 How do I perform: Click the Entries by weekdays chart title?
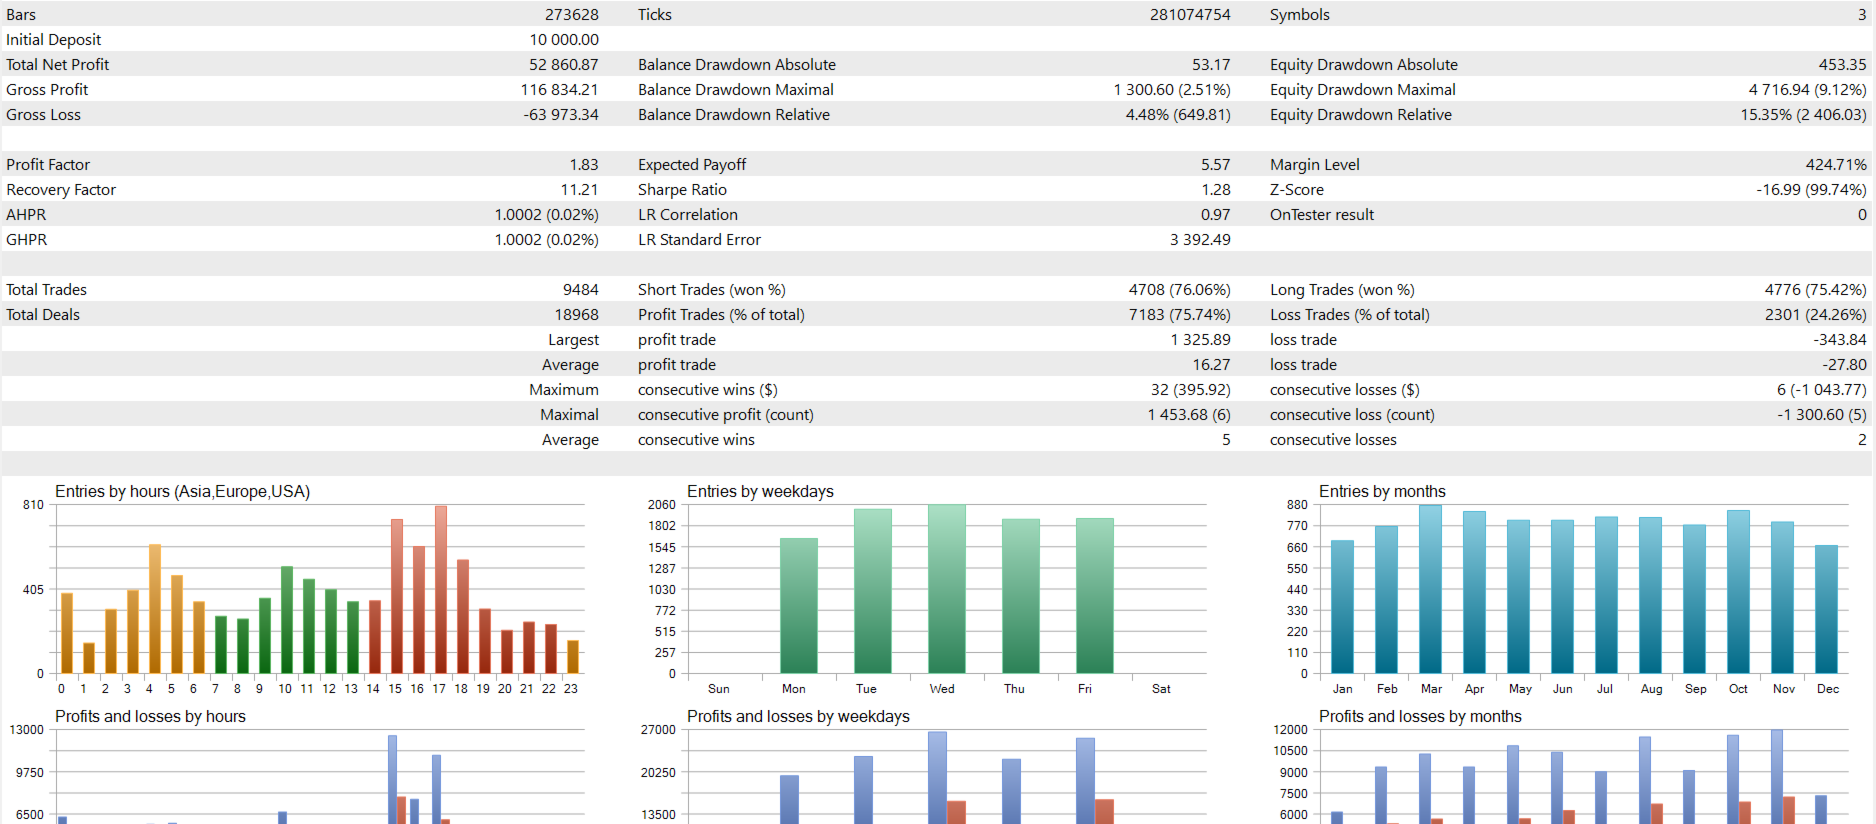tap(760, 491)
